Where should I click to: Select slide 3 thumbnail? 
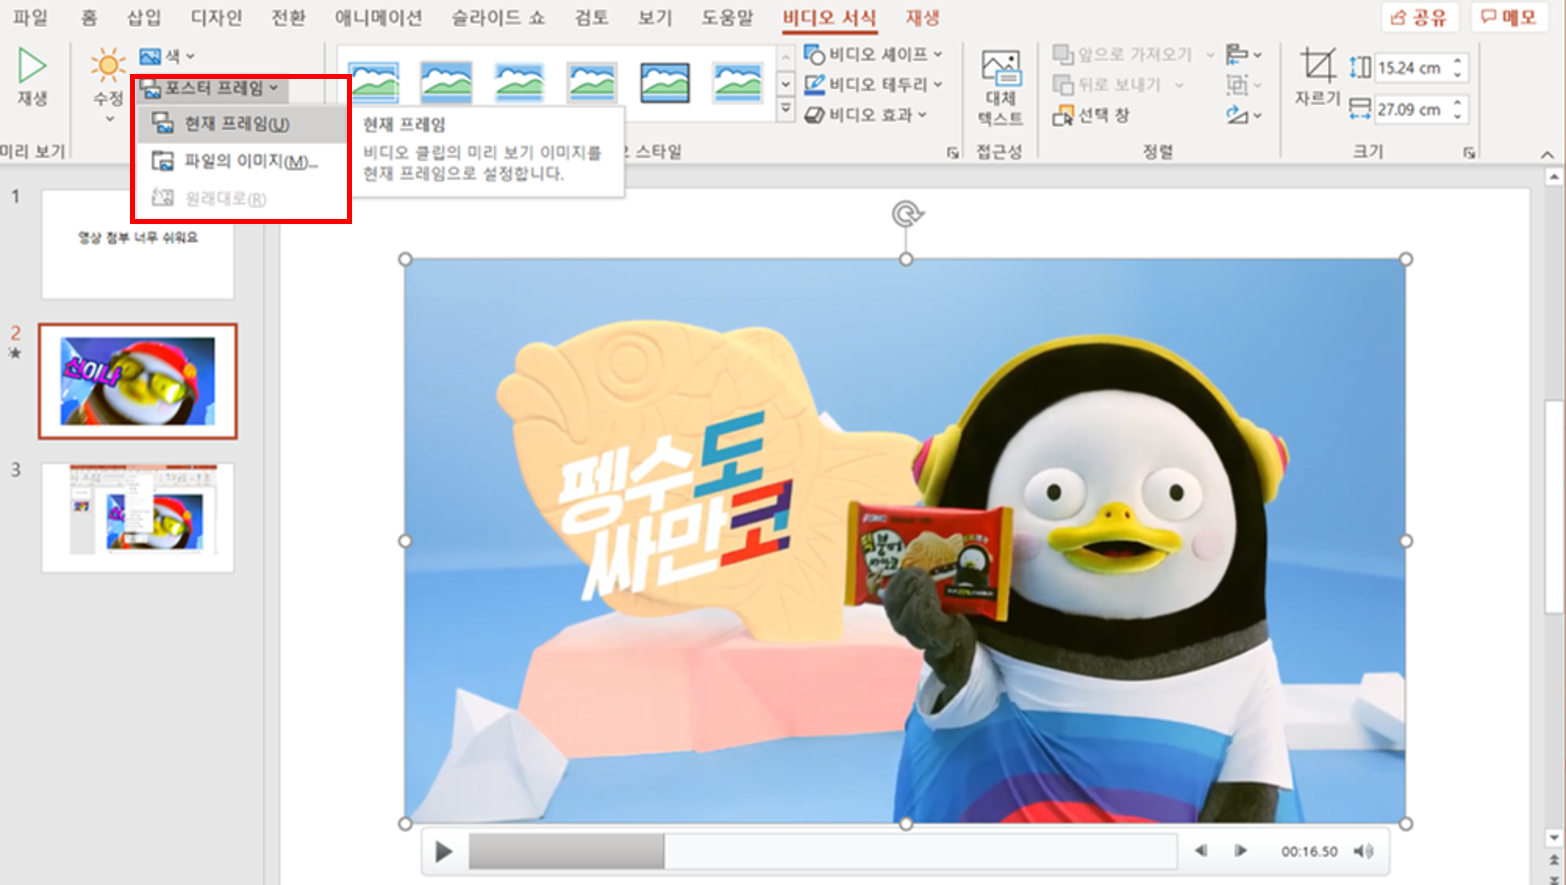[138, 518]
